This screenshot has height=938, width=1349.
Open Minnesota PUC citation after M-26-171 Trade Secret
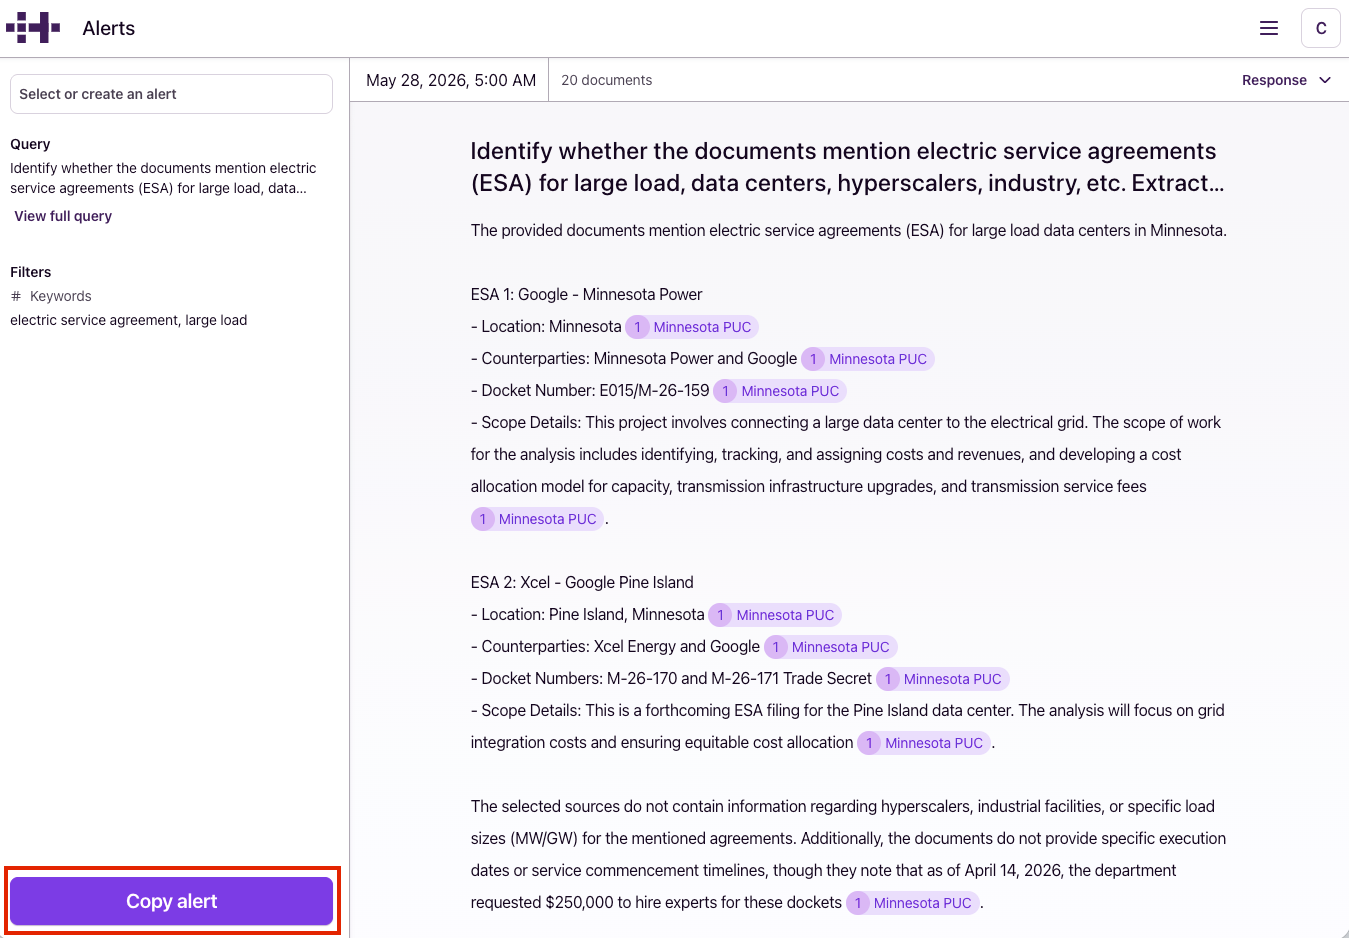[943, 679]
